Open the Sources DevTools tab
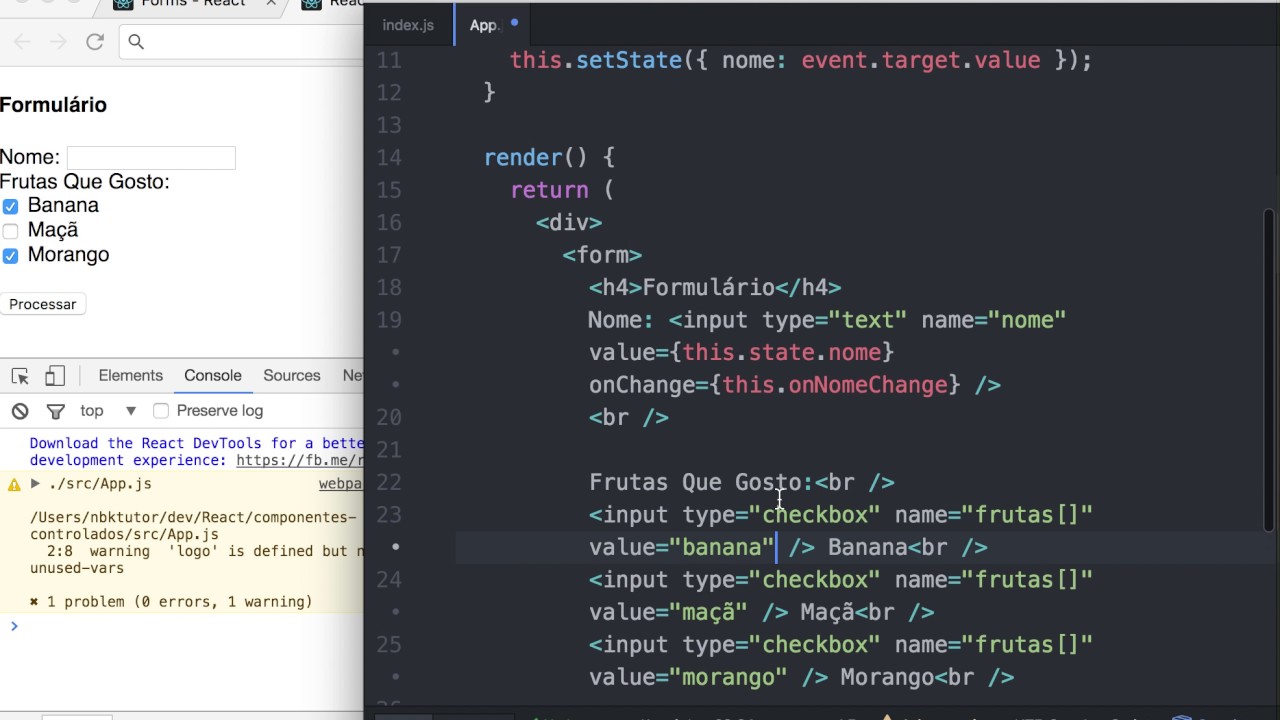Image resolution: width=1280 pixels, height=720 pixels. pos(292,376)
